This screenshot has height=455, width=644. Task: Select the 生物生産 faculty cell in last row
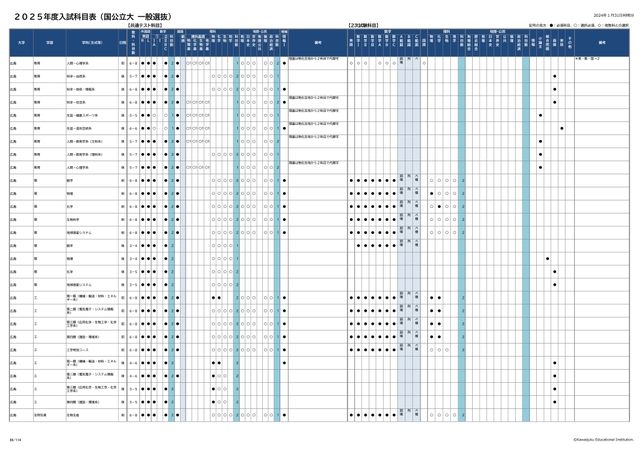pos(42,413)
